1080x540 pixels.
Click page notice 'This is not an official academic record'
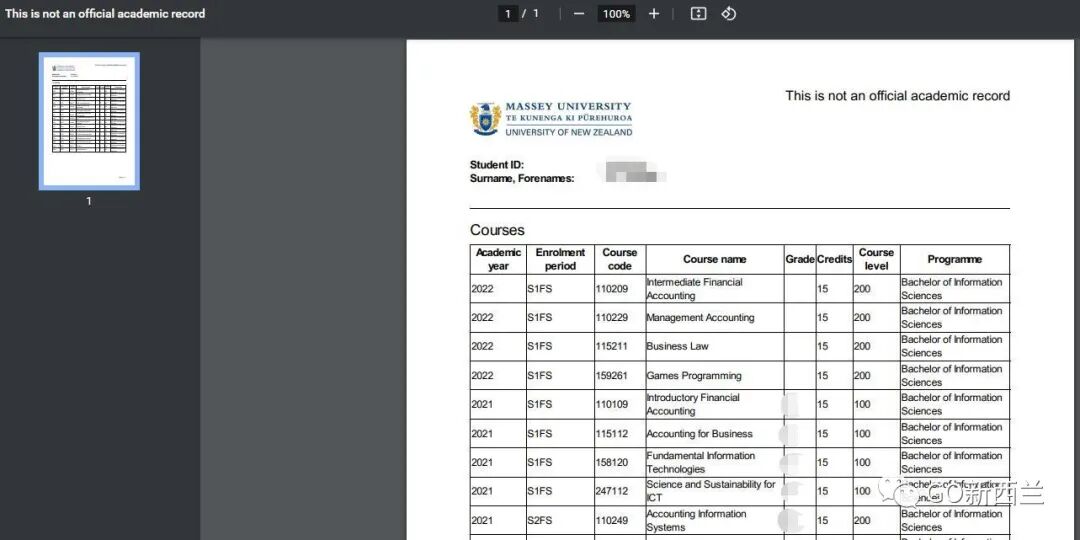click(897, 96)
